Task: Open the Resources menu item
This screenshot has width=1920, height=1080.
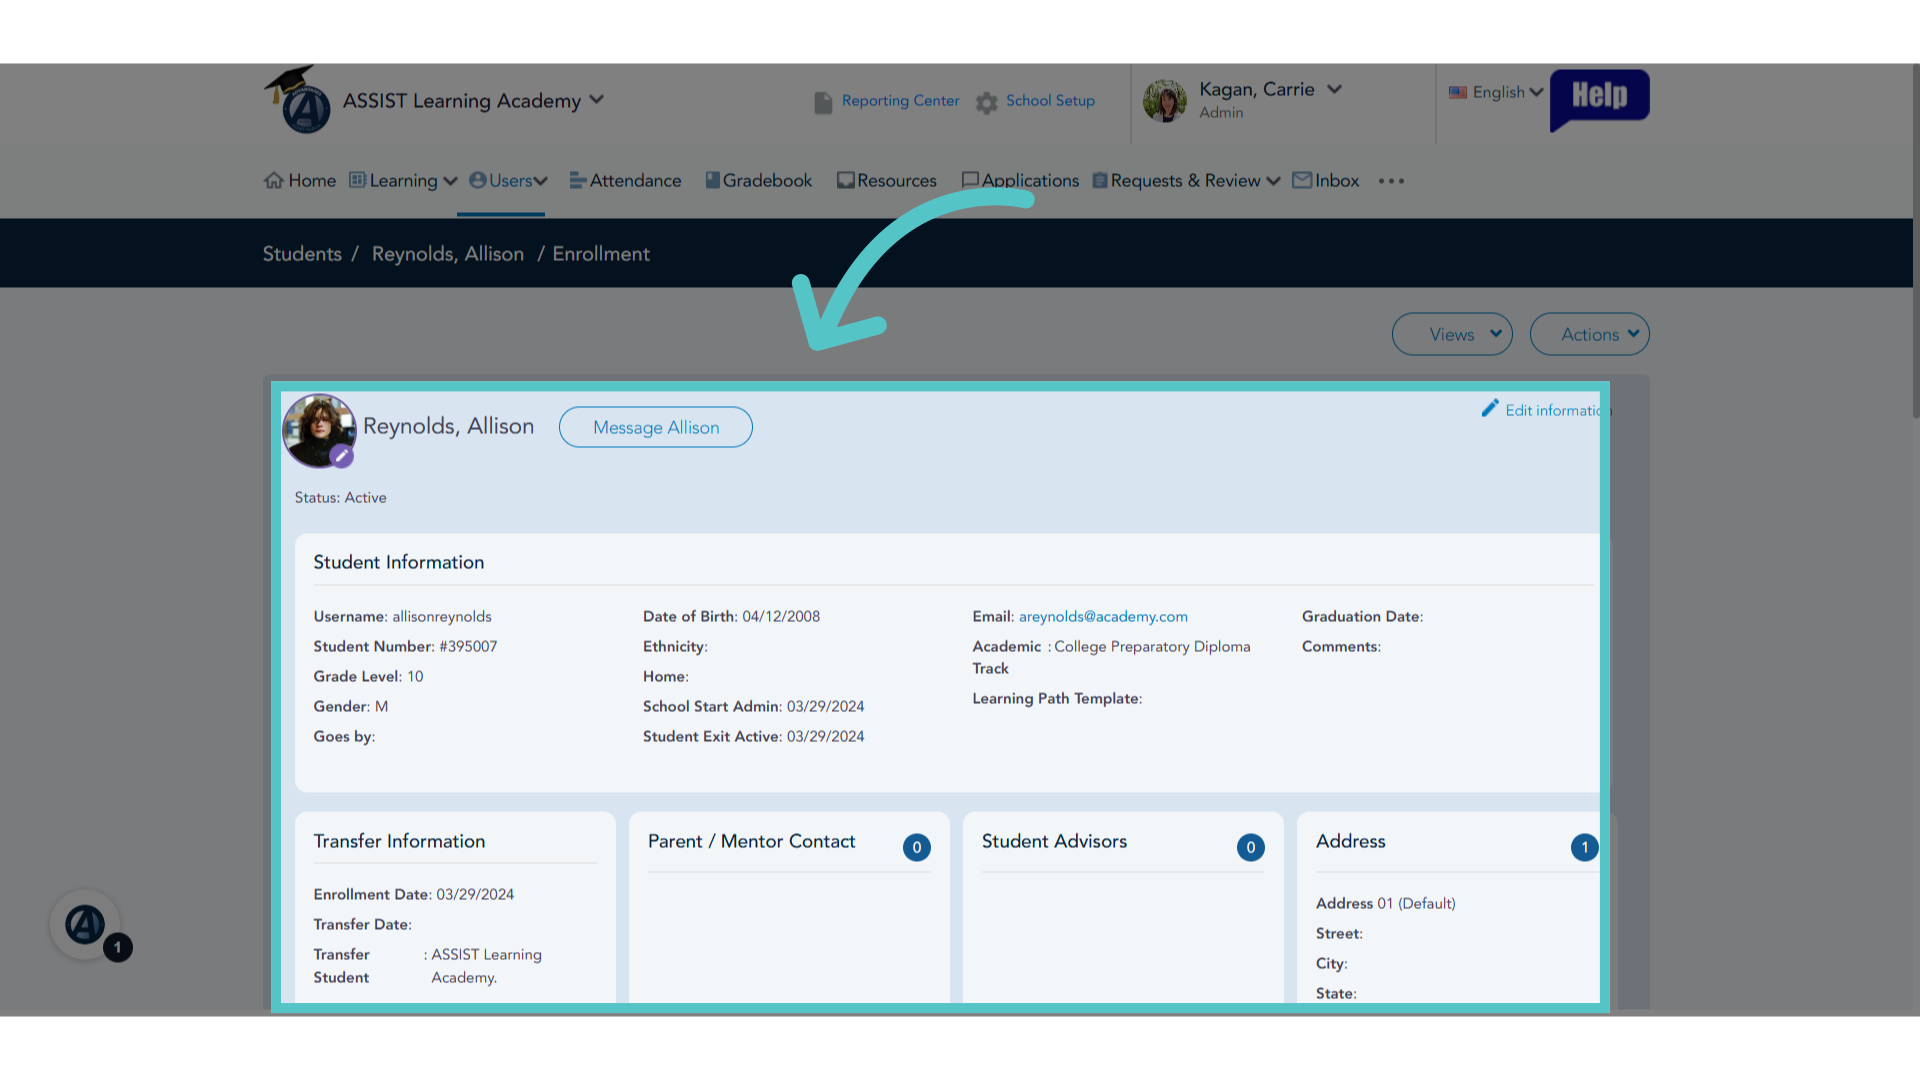Action: 897,180
